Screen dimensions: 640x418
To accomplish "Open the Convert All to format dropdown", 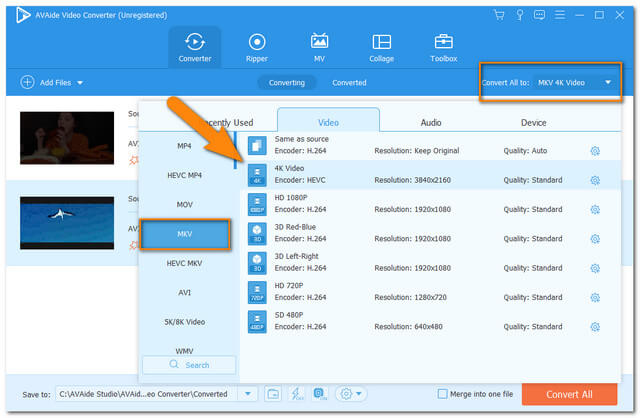I will [x=575, y=82].
